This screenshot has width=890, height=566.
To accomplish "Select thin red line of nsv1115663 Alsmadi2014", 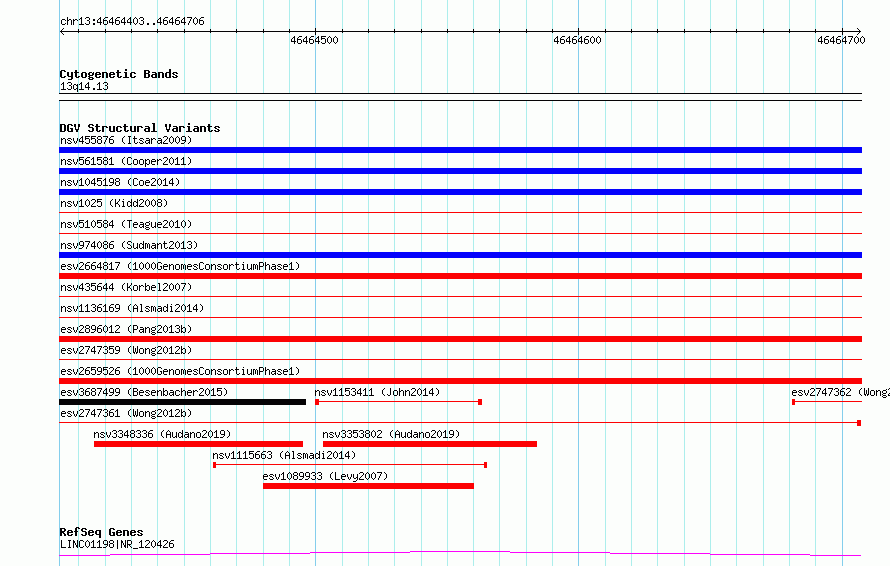I will (x=350, y=465).
